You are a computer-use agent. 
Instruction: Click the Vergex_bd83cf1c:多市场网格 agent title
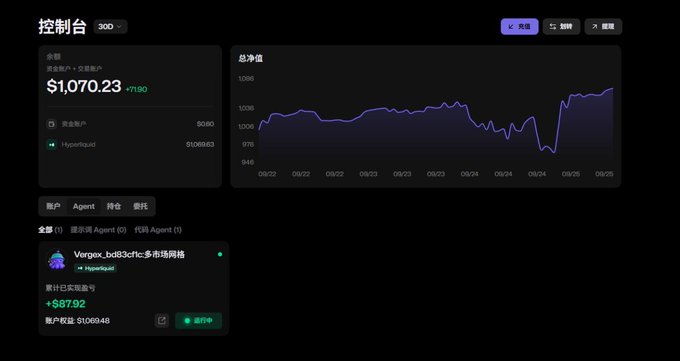coord(129,255)
